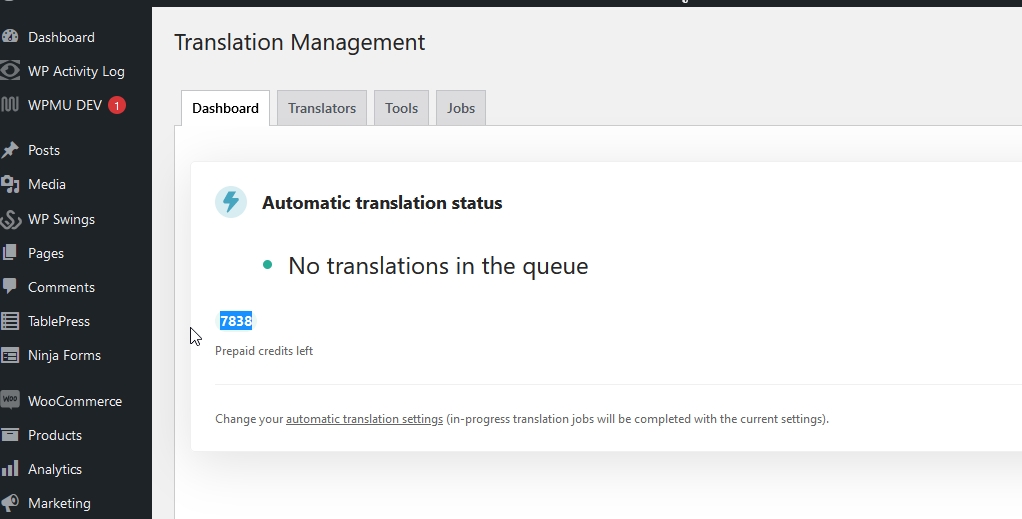Click the WPMU DEV logo icon
The width and height of the screenshot is (1022, 519).
(10, 105)
